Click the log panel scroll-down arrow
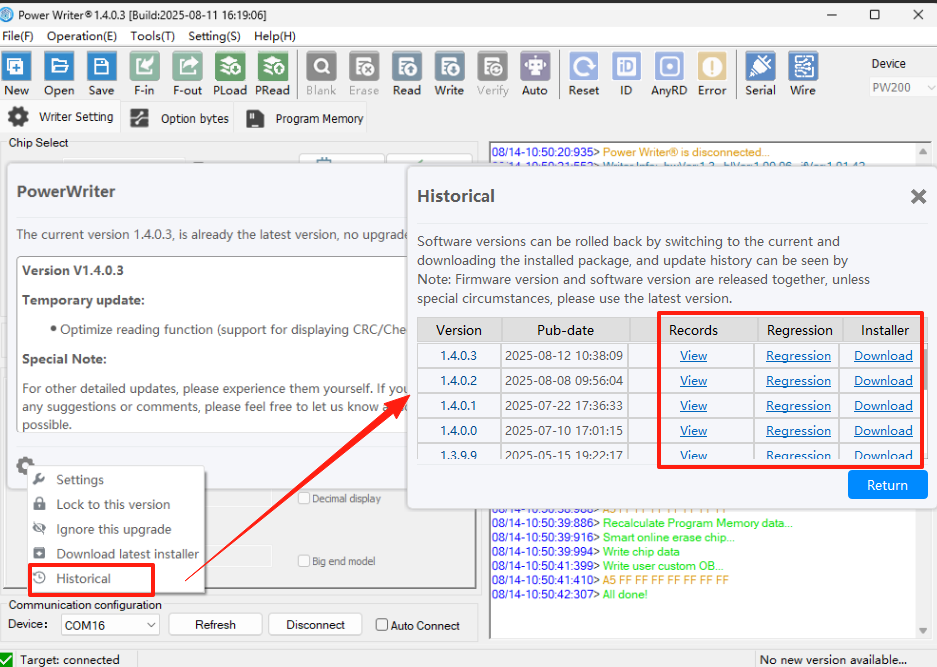Viewport: 937px width, 667px height. pyautogui.click(x=923, y=631)
